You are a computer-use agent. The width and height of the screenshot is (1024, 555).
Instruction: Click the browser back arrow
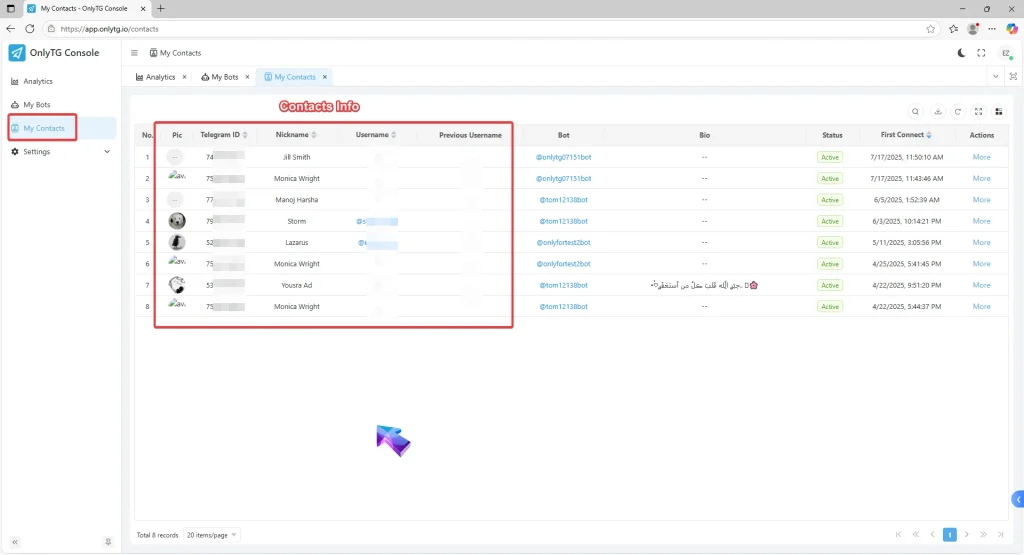(x=10, y=29)
